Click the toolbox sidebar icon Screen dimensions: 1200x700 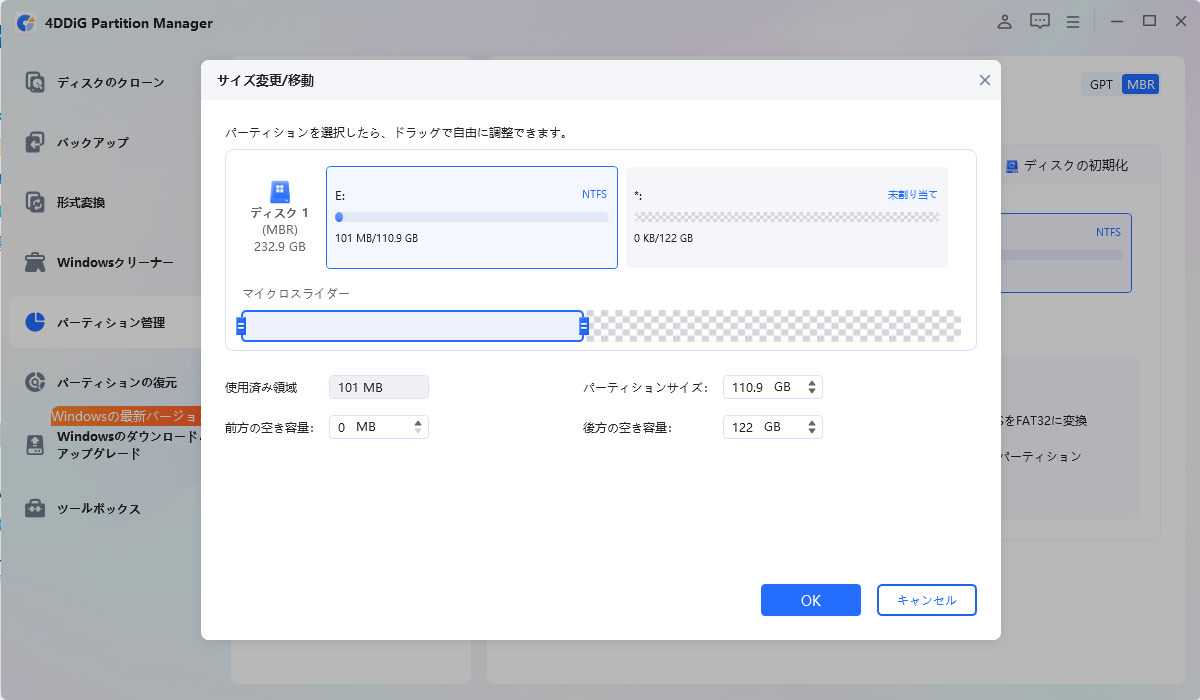(35, 508)
